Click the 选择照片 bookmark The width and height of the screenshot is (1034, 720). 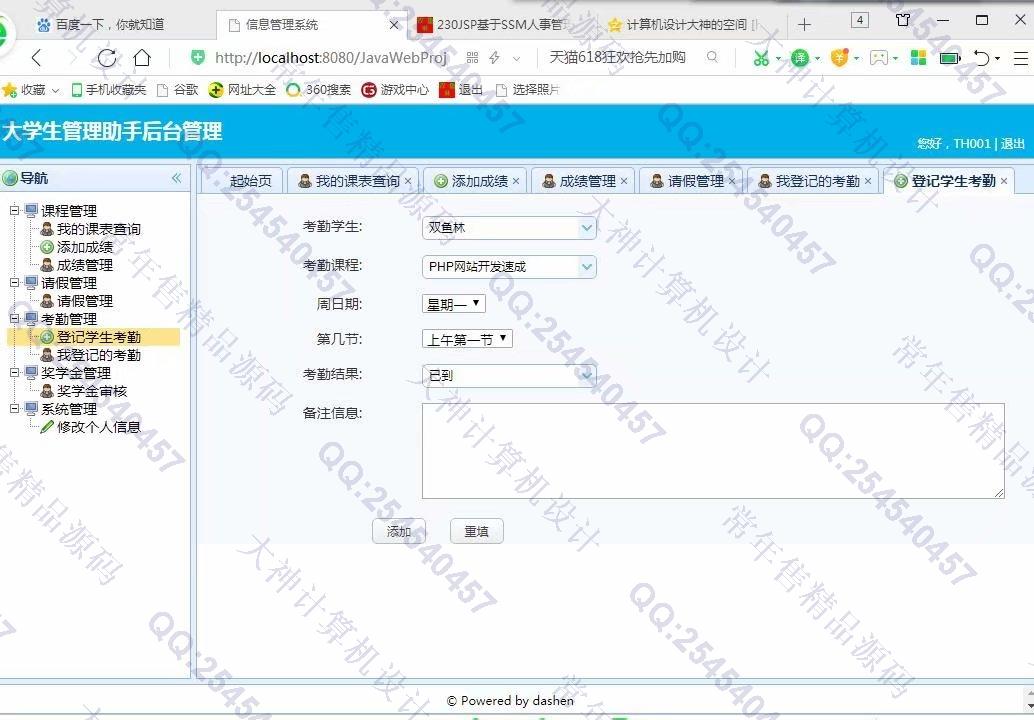click(528, 90)
